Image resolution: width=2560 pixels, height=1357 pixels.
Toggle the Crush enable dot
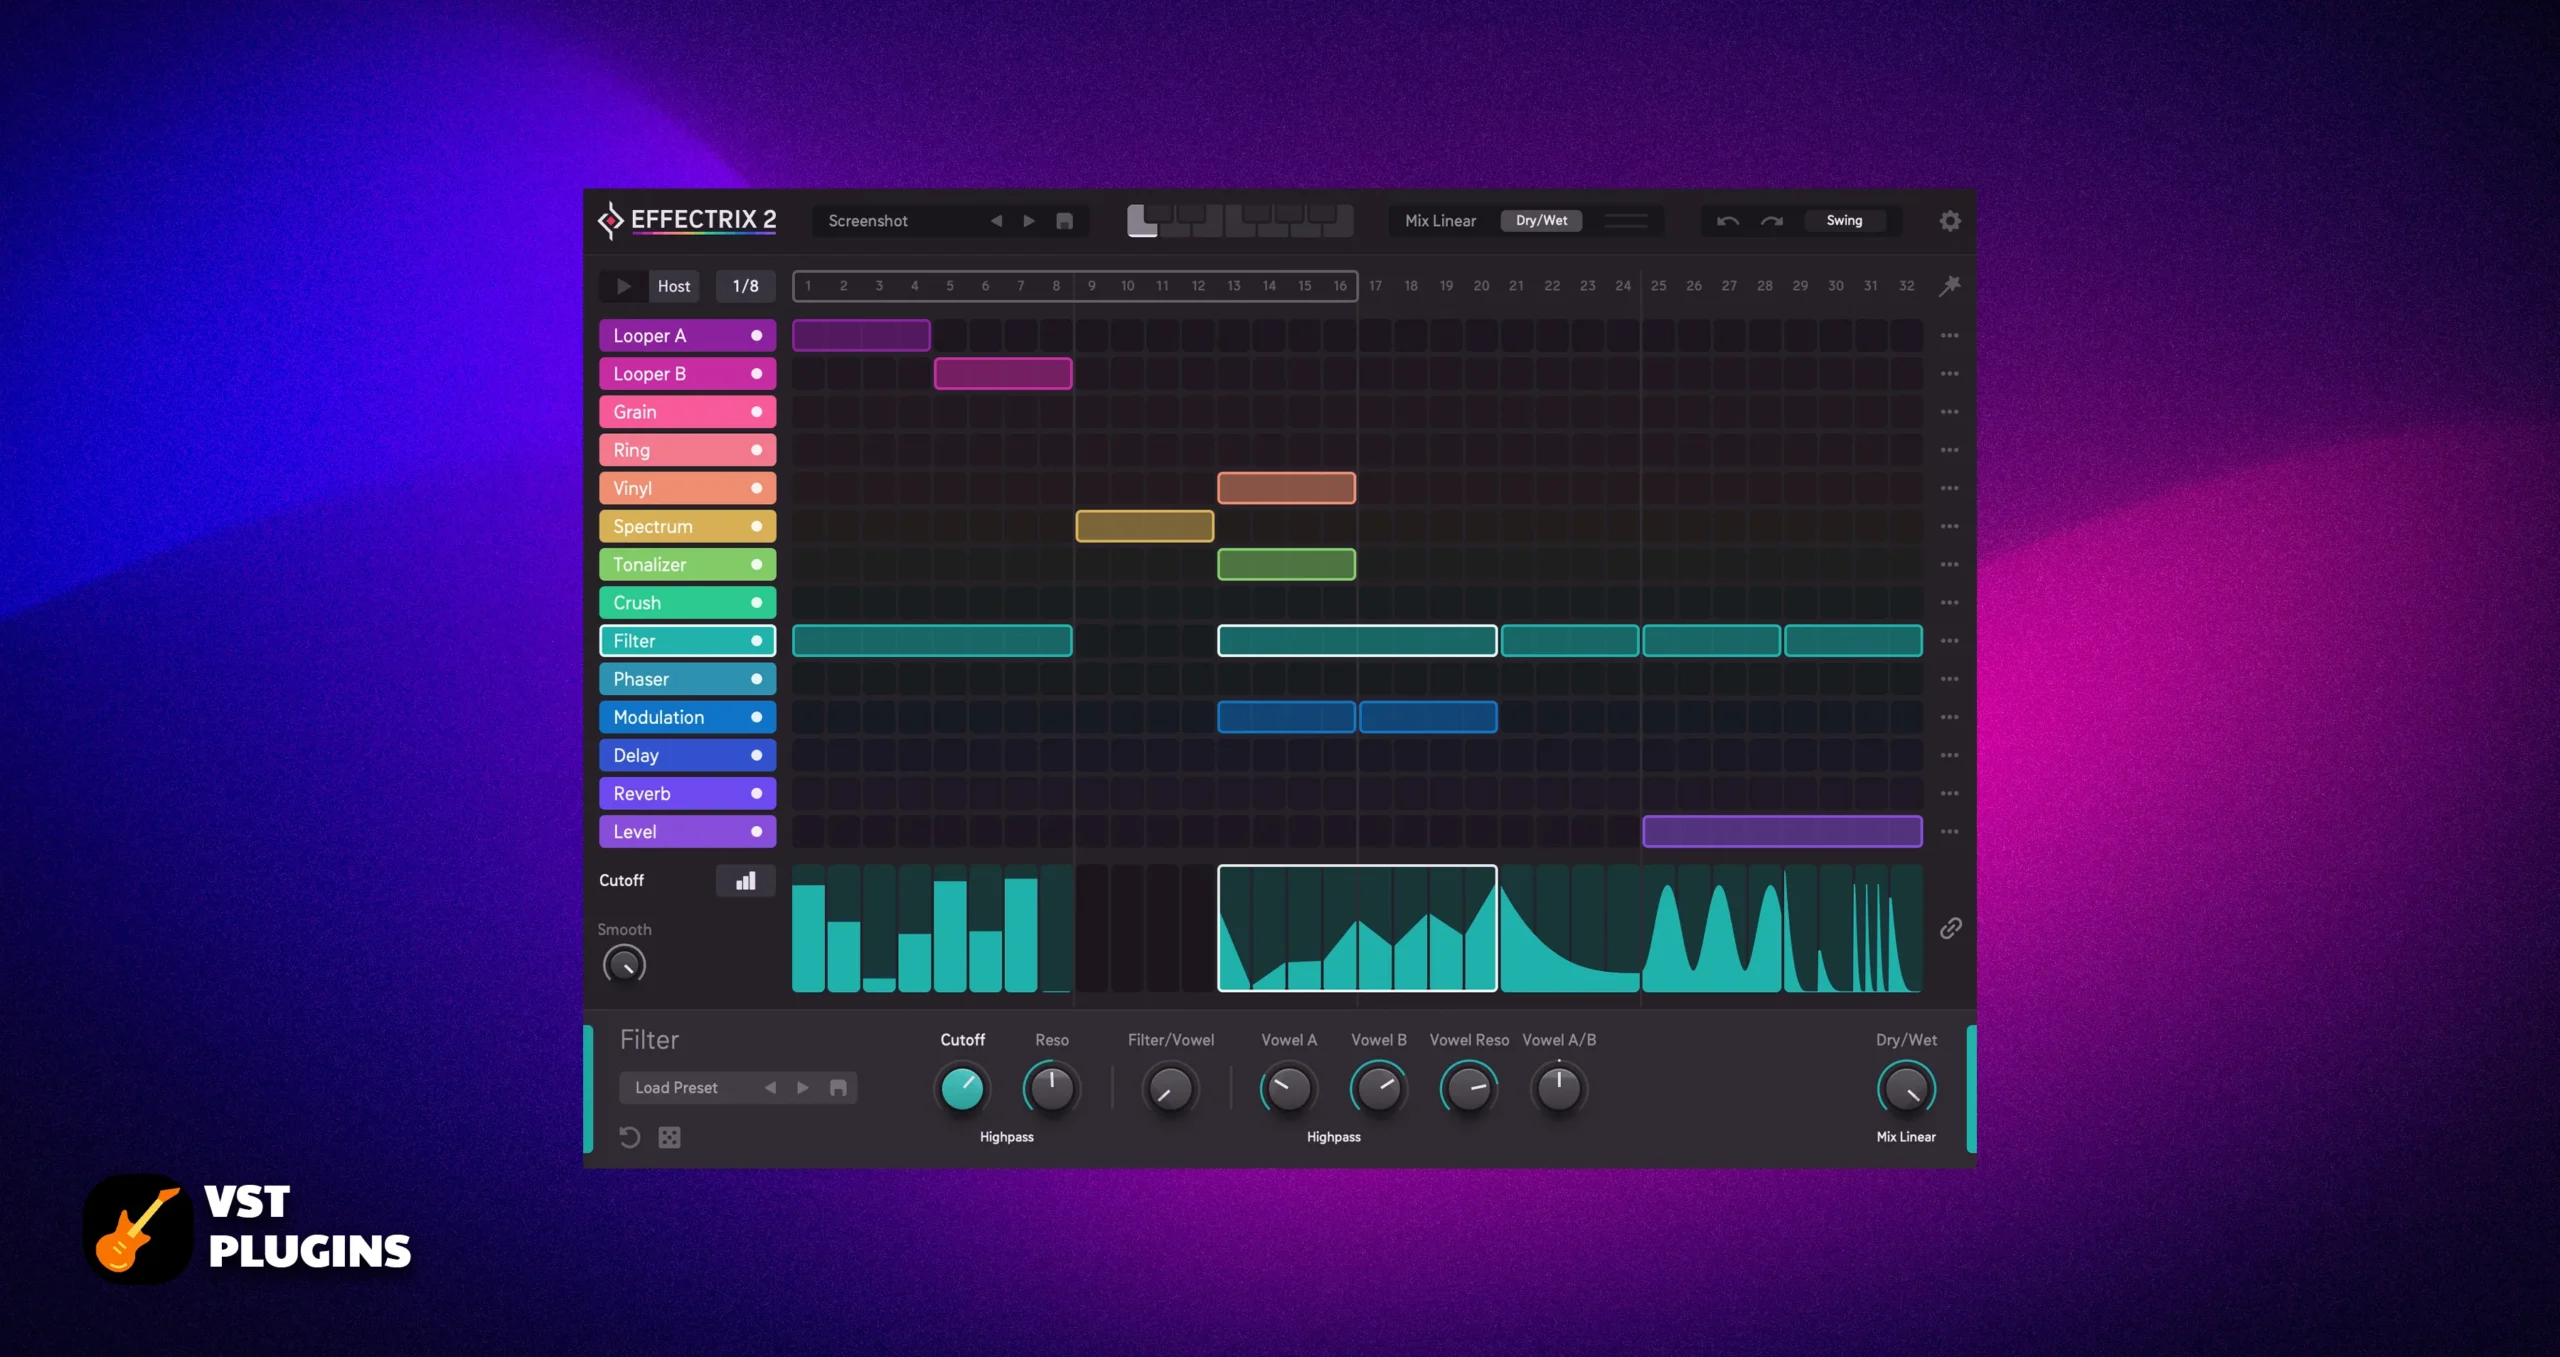756,603
